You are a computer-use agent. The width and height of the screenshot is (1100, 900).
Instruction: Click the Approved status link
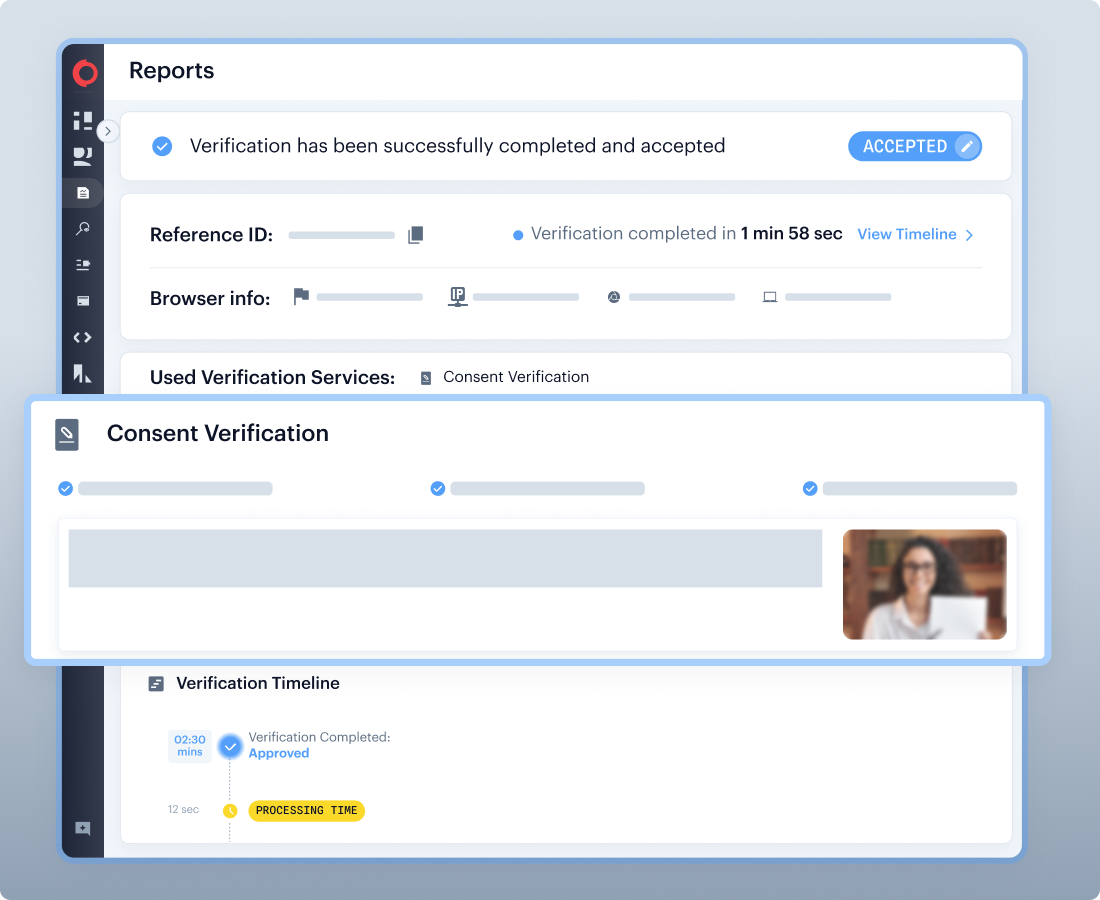tap(278, 754)
